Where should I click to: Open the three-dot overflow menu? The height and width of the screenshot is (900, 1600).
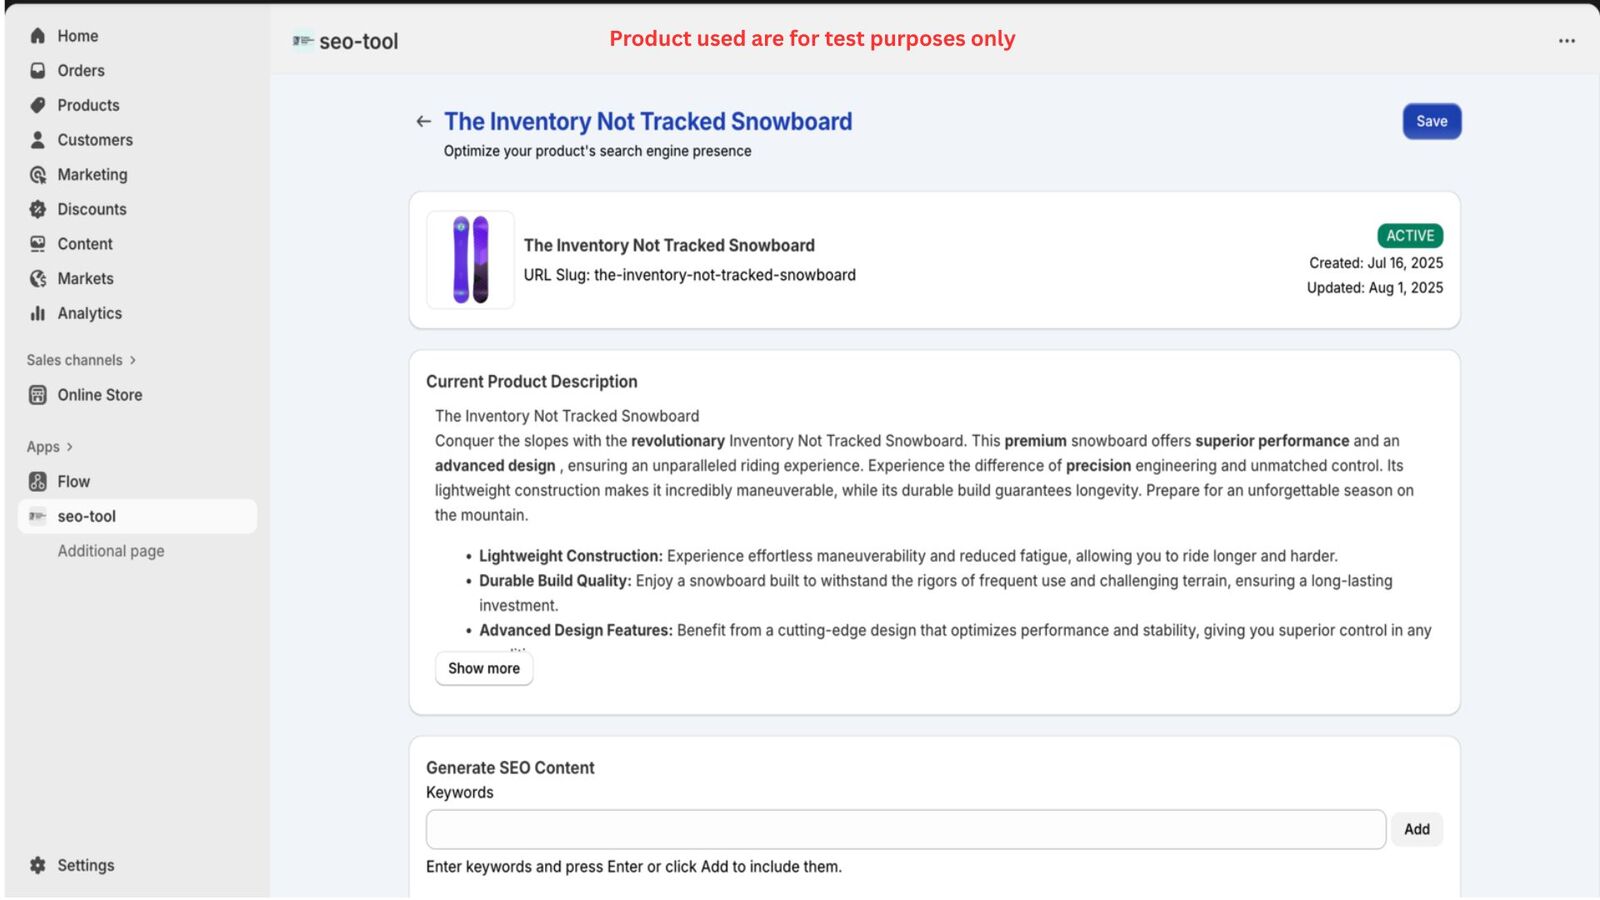click(1565, 39)
